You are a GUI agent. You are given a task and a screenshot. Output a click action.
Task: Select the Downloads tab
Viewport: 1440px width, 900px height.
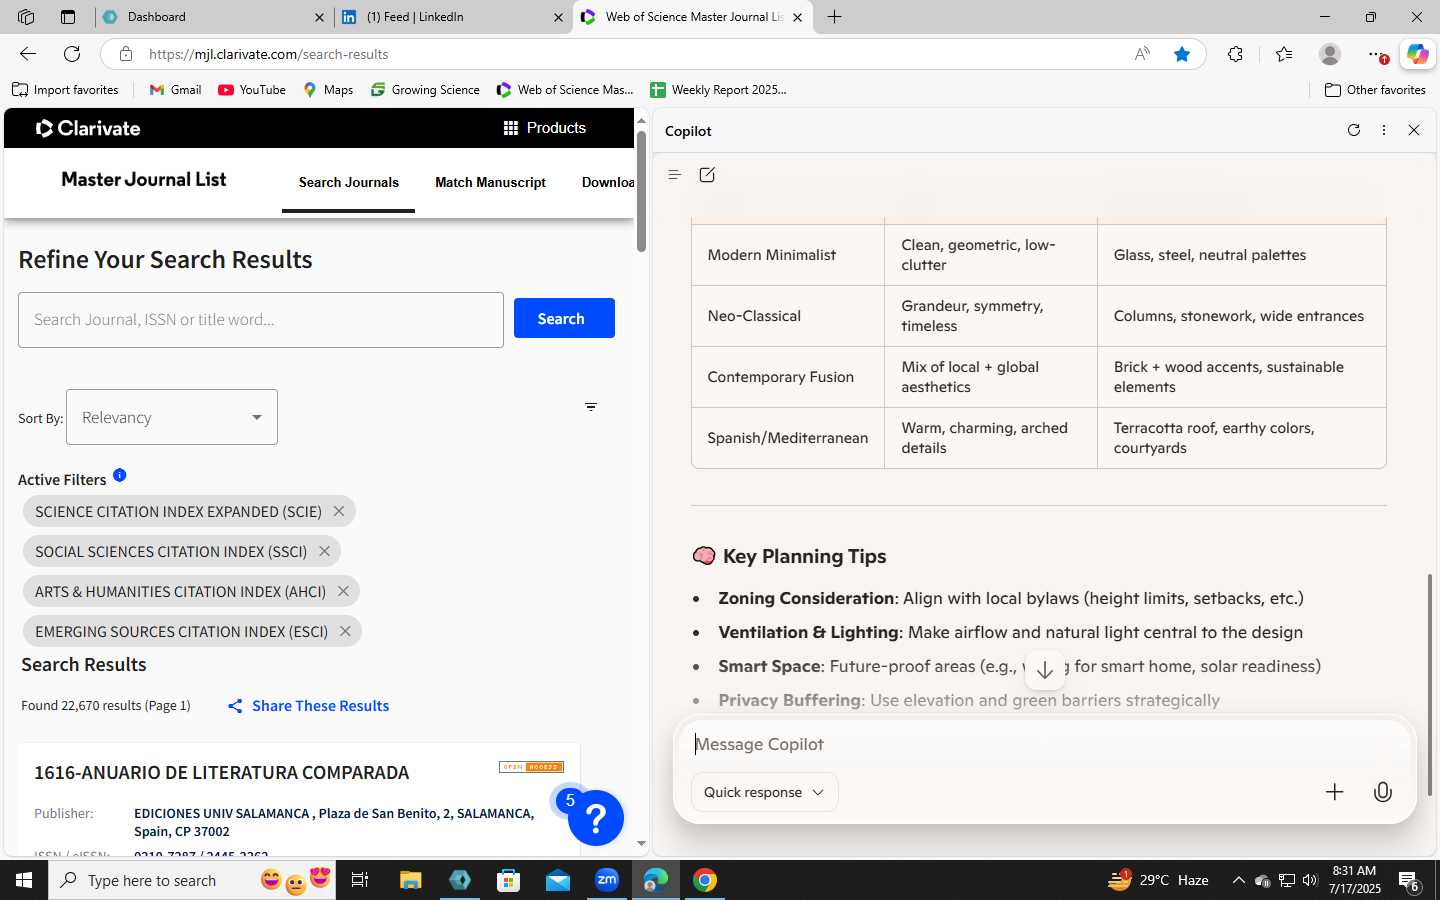click(x=608, y=182)
